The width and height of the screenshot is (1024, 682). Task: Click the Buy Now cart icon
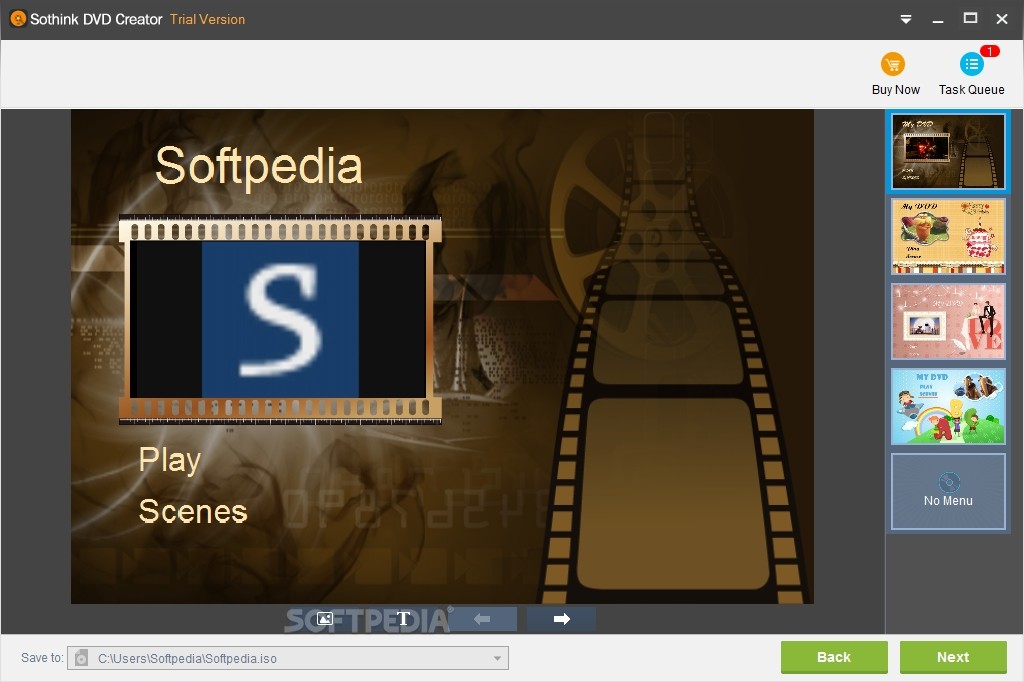point(893,64)
